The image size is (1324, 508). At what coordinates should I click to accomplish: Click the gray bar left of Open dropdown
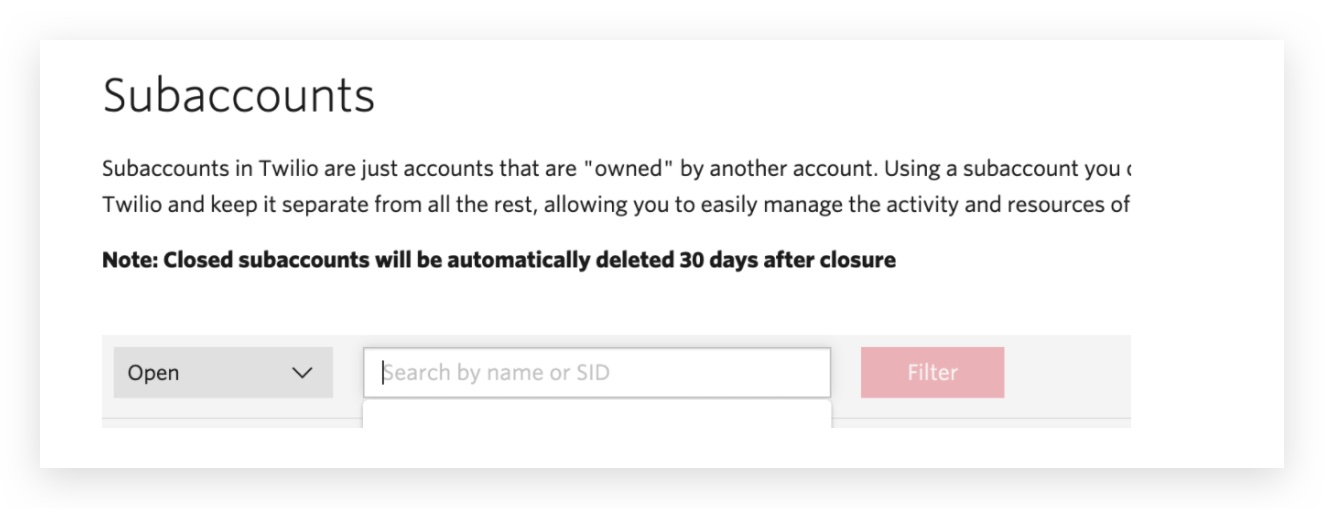(x=108, y=373)
